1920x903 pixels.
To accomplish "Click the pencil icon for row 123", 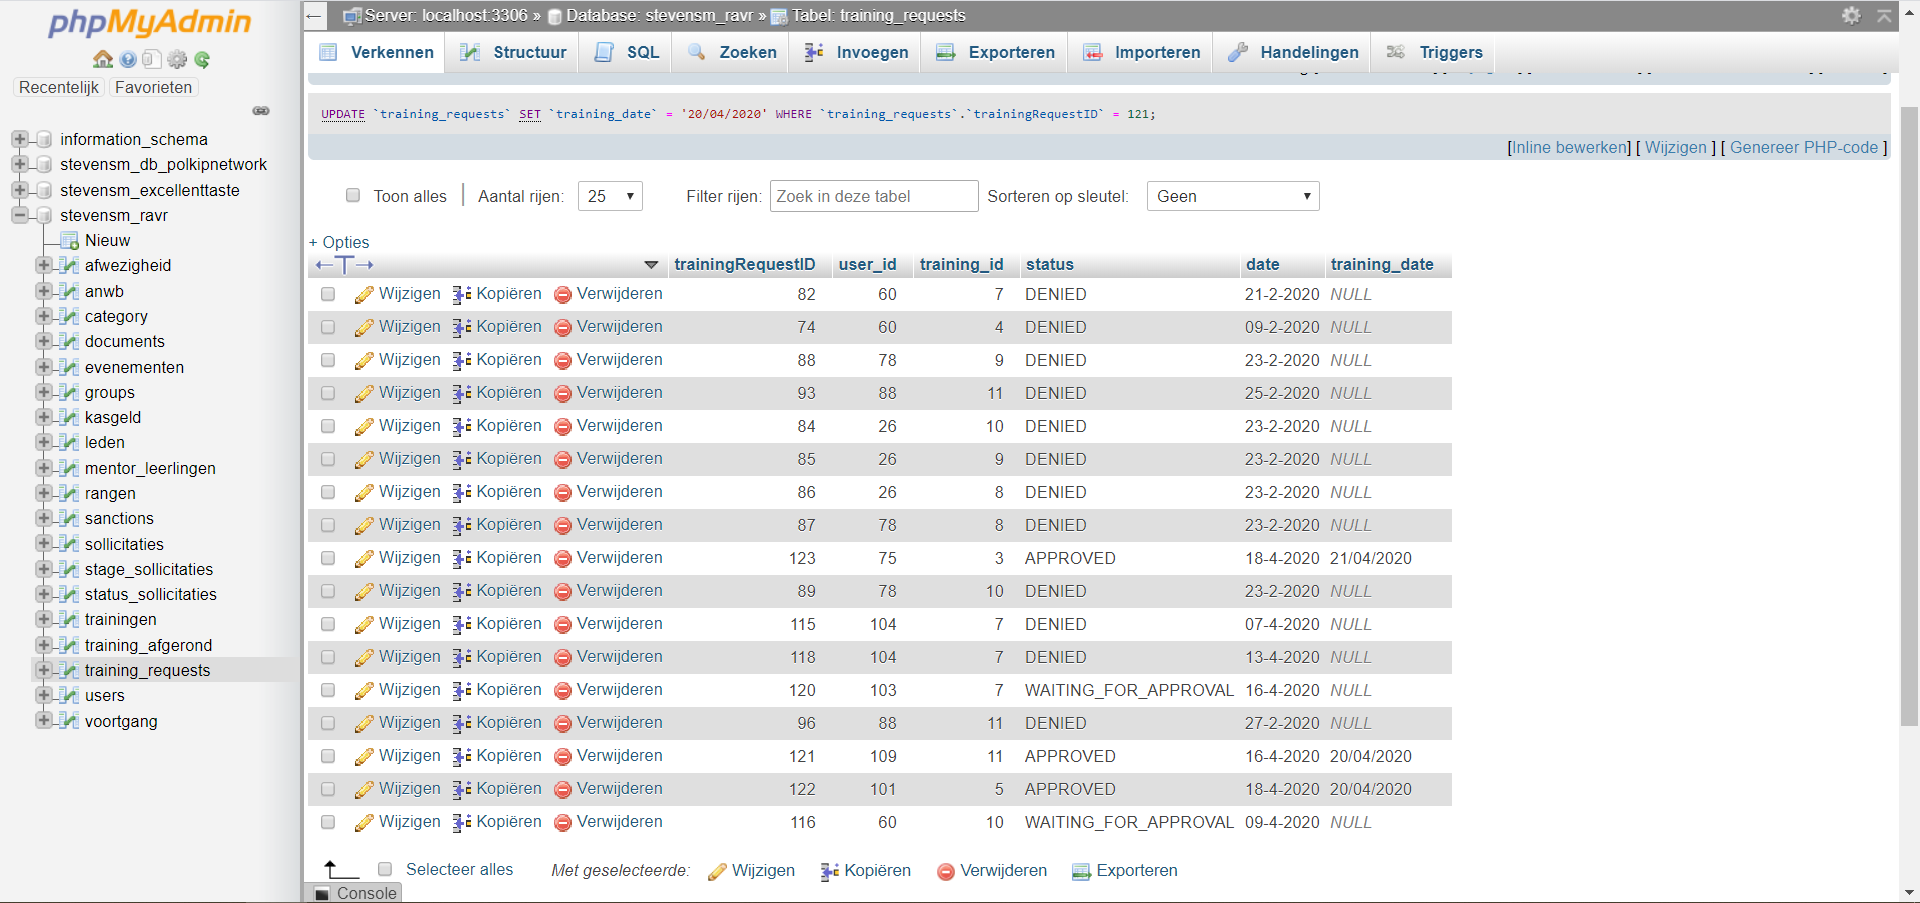I will click(364, 558).
